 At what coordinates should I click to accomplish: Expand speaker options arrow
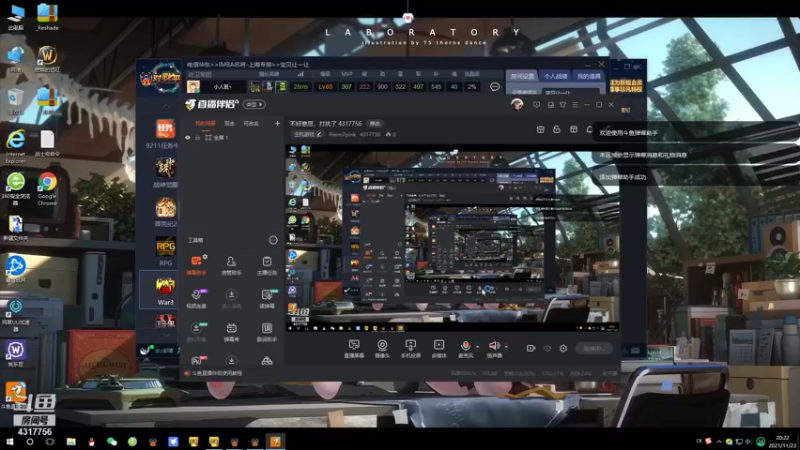(506, 347)
